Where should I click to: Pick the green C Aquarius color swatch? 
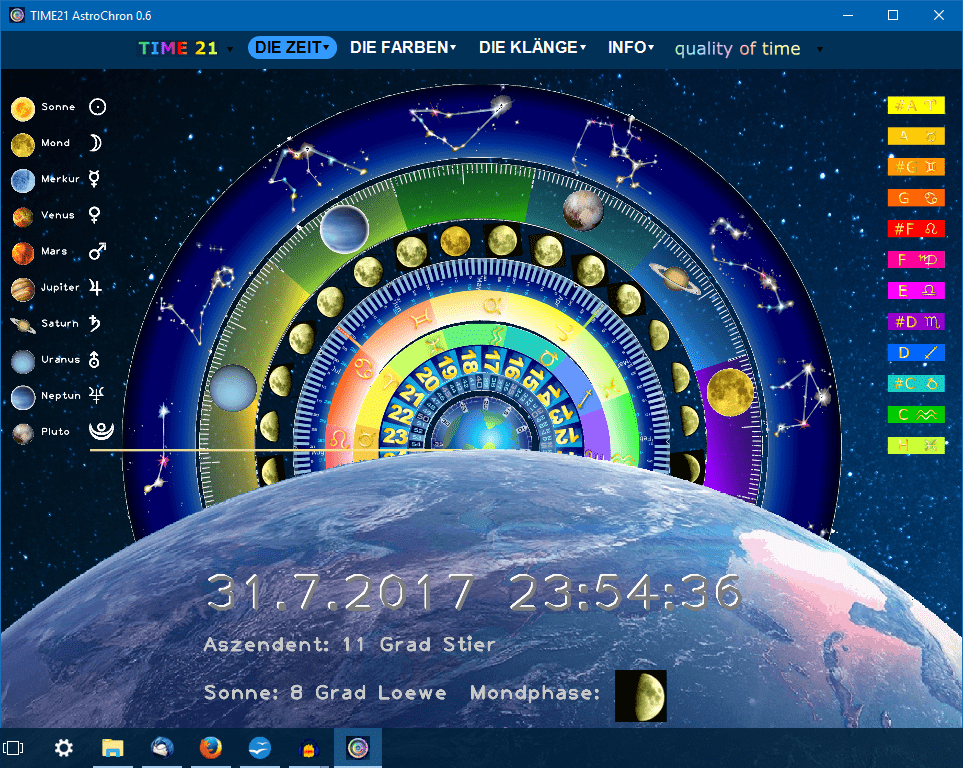(x=916, y=415)
